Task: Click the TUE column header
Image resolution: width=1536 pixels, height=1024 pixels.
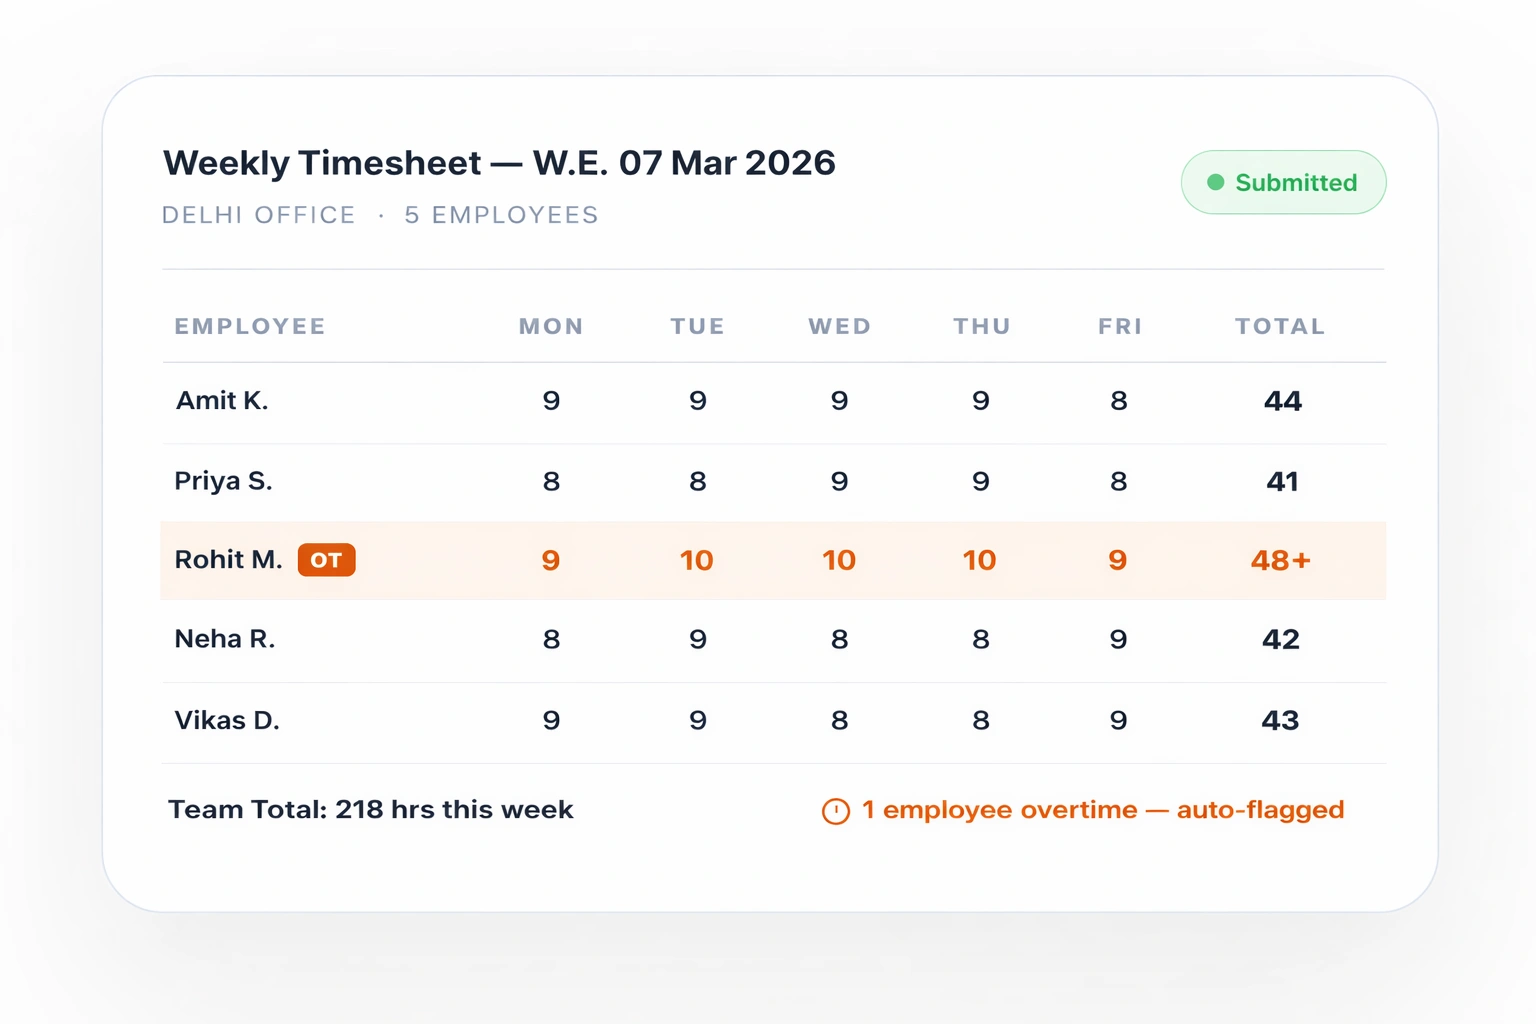Action: (x=697, y=326)
